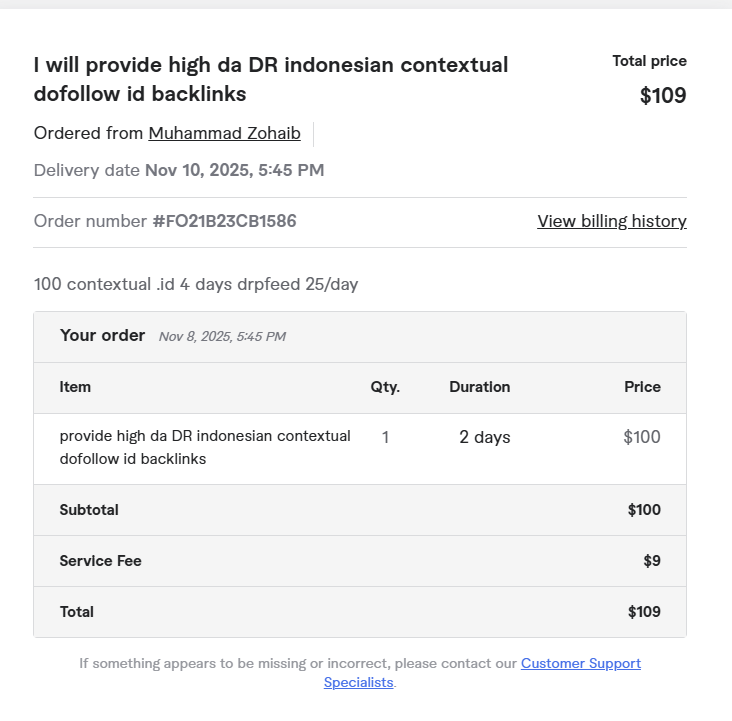Image resolution: width=732 pixels, height=721 pixels.
Task: Select the item description in the order row
Action: 205,447
